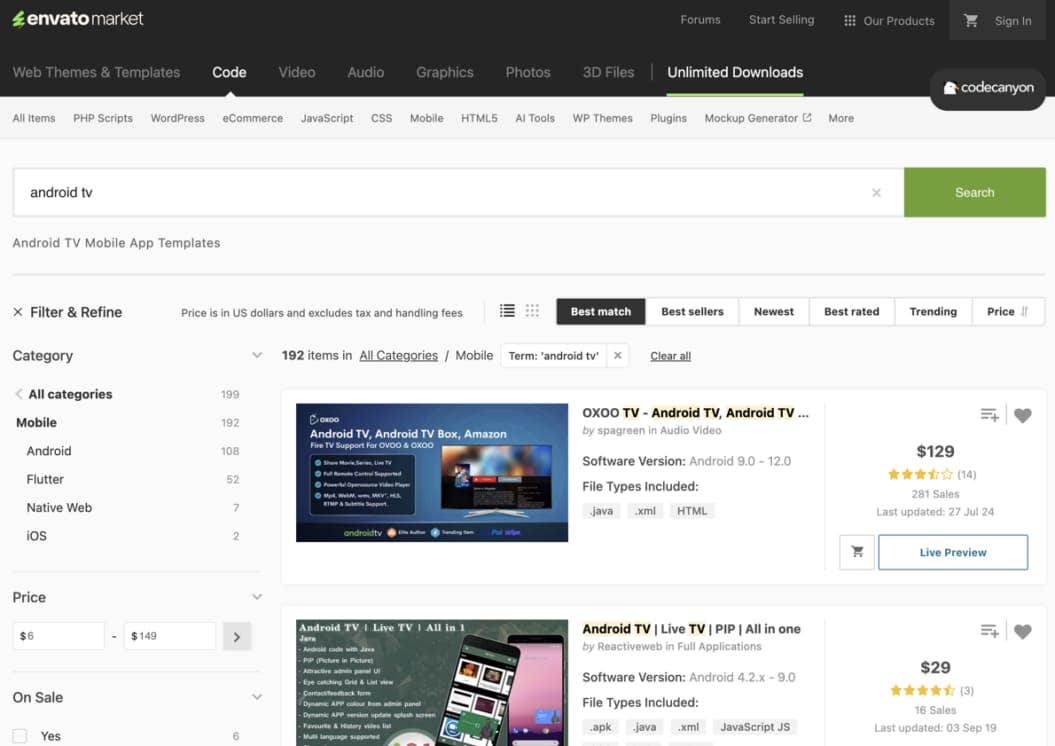Viewport: 1055px width, 746px height.
Task: Open Android TV Live TV product thumbnail
Action: coord(432,683)
